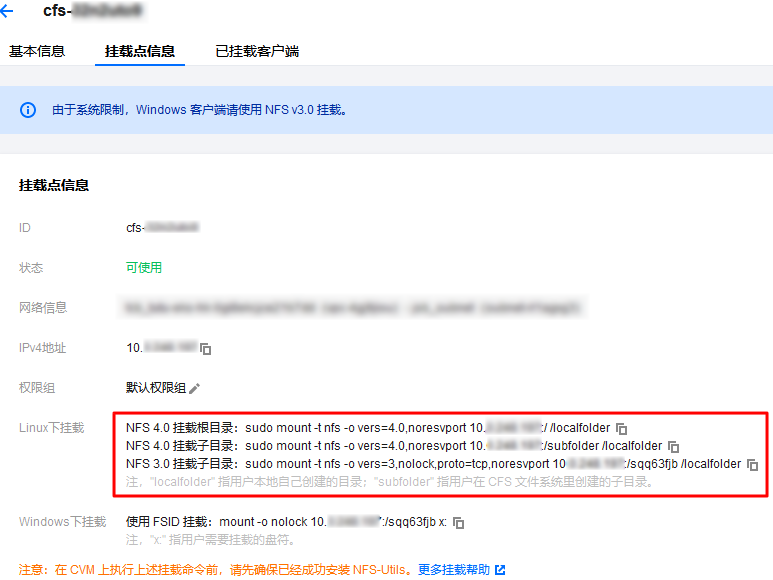The width and height of the screenshot is (773, 580).
Task: Edit the 默认权限组 permission group
Action: (x=195, y=388)
